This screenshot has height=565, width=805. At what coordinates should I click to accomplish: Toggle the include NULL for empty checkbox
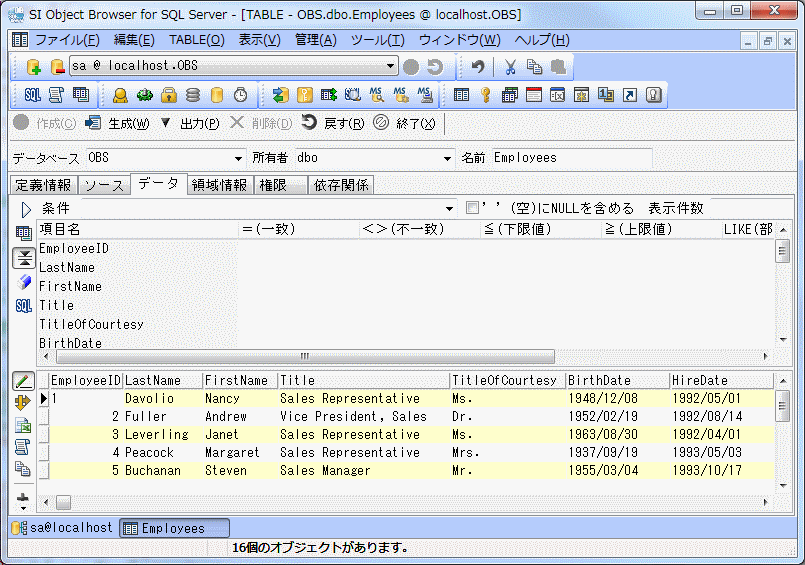pyautogui.click(x=473, y=208)
